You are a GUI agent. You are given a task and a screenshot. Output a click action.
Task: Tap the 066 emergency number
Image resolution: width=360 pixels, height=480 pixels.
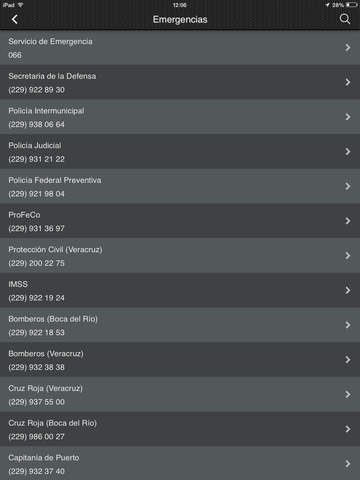click(15, 55)
